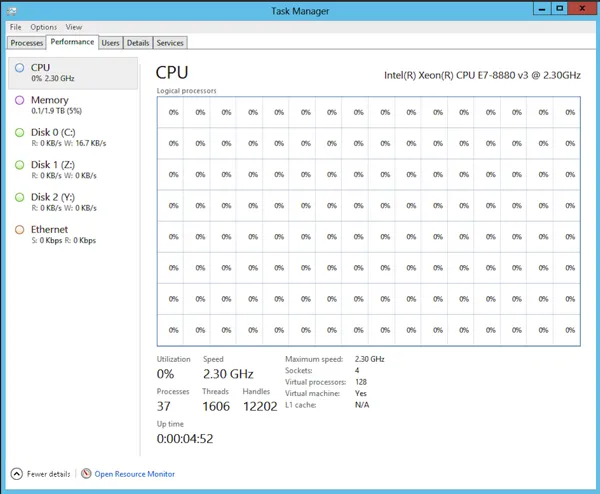Select the Ethernet orange circle icon

(20, 230)
